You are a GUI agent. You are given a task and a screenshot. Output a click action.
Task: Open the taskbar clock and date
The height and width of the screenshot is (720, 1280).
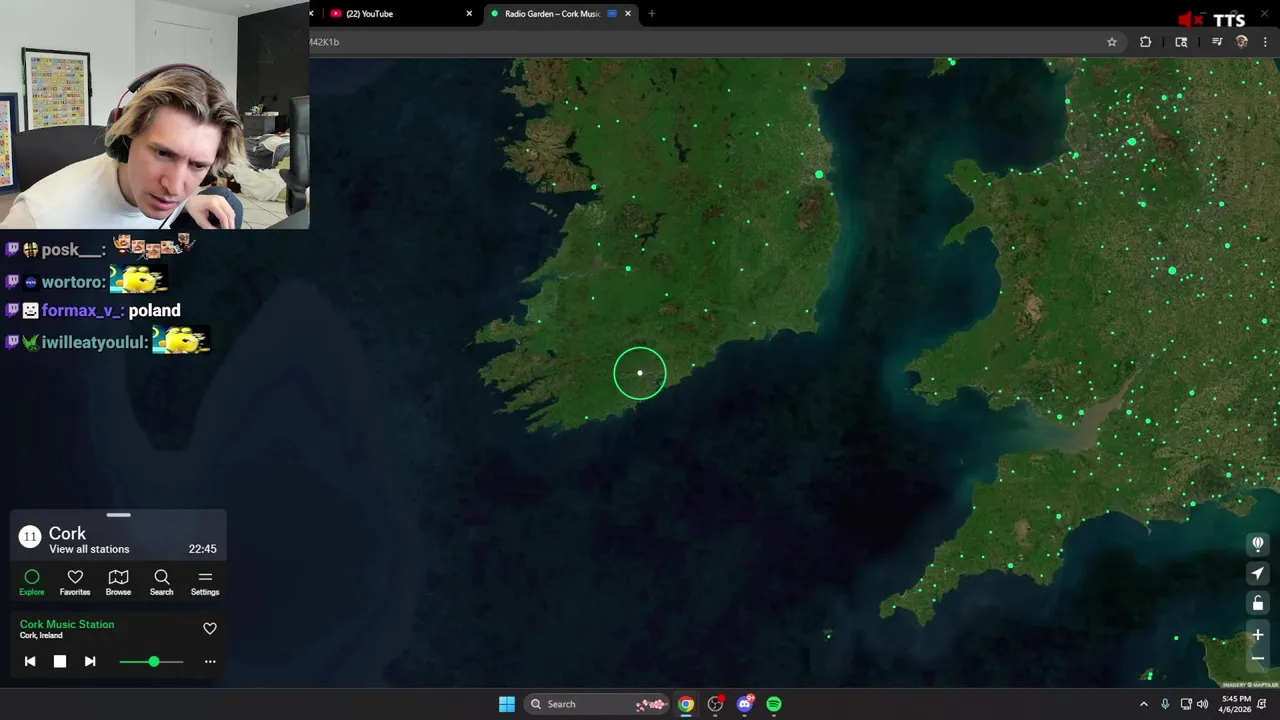pyautogui.click(x=1235, y=704)
